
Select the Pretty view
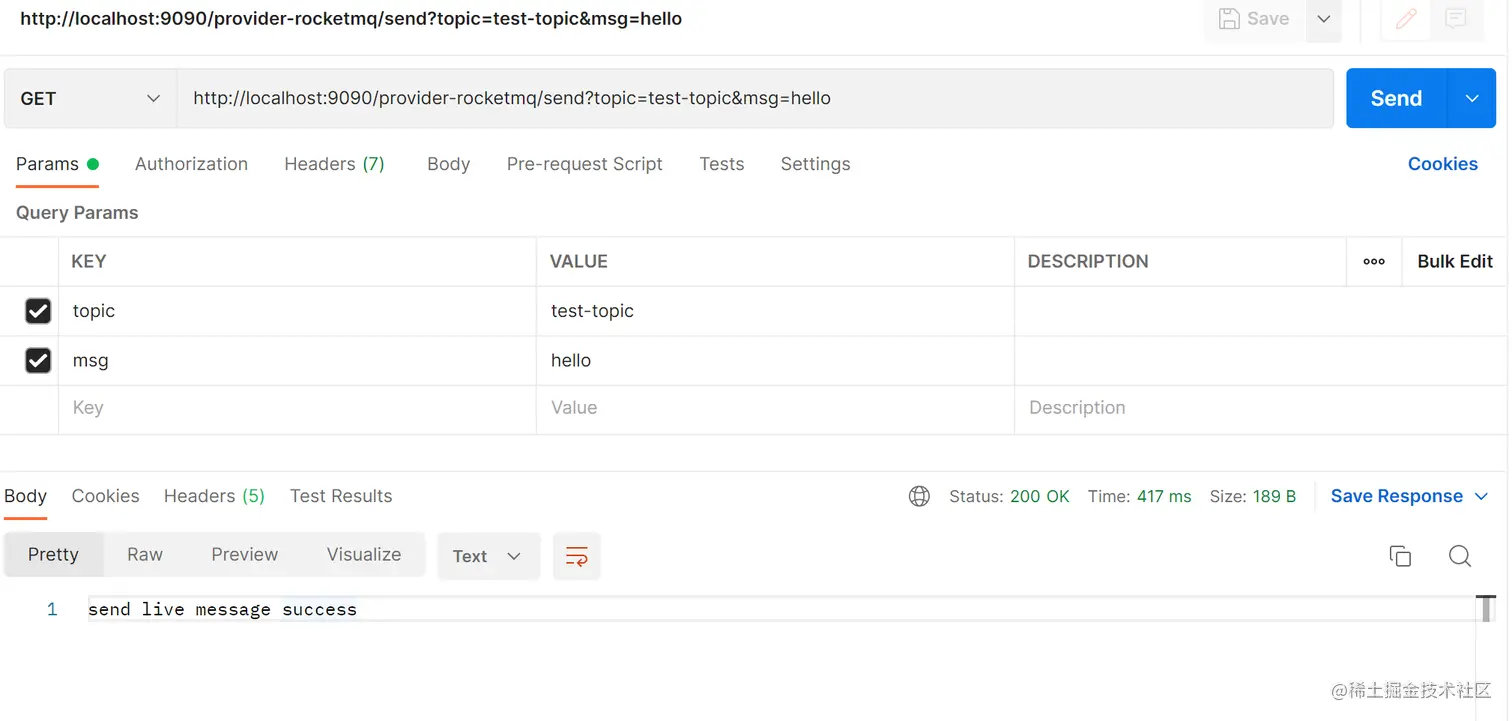53,555
